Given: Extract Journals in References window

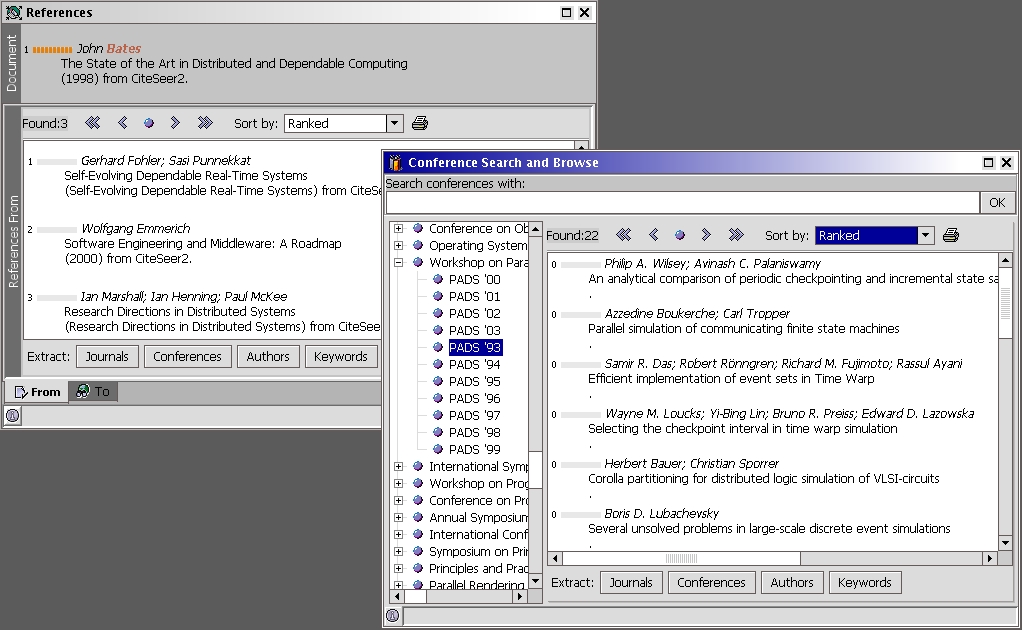Looking at the screenshot, I should 107,356.
